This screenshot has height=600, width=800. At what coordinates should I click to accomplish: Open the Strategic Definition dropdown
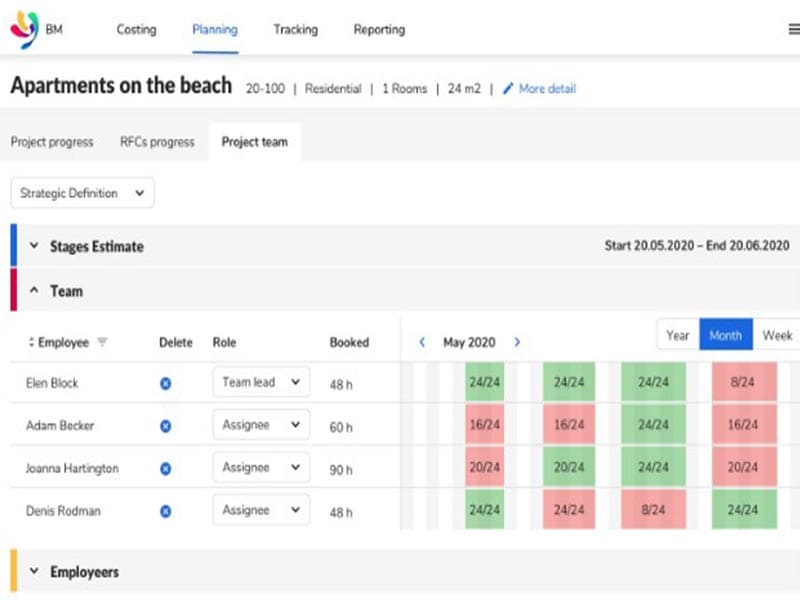point(82,193)
